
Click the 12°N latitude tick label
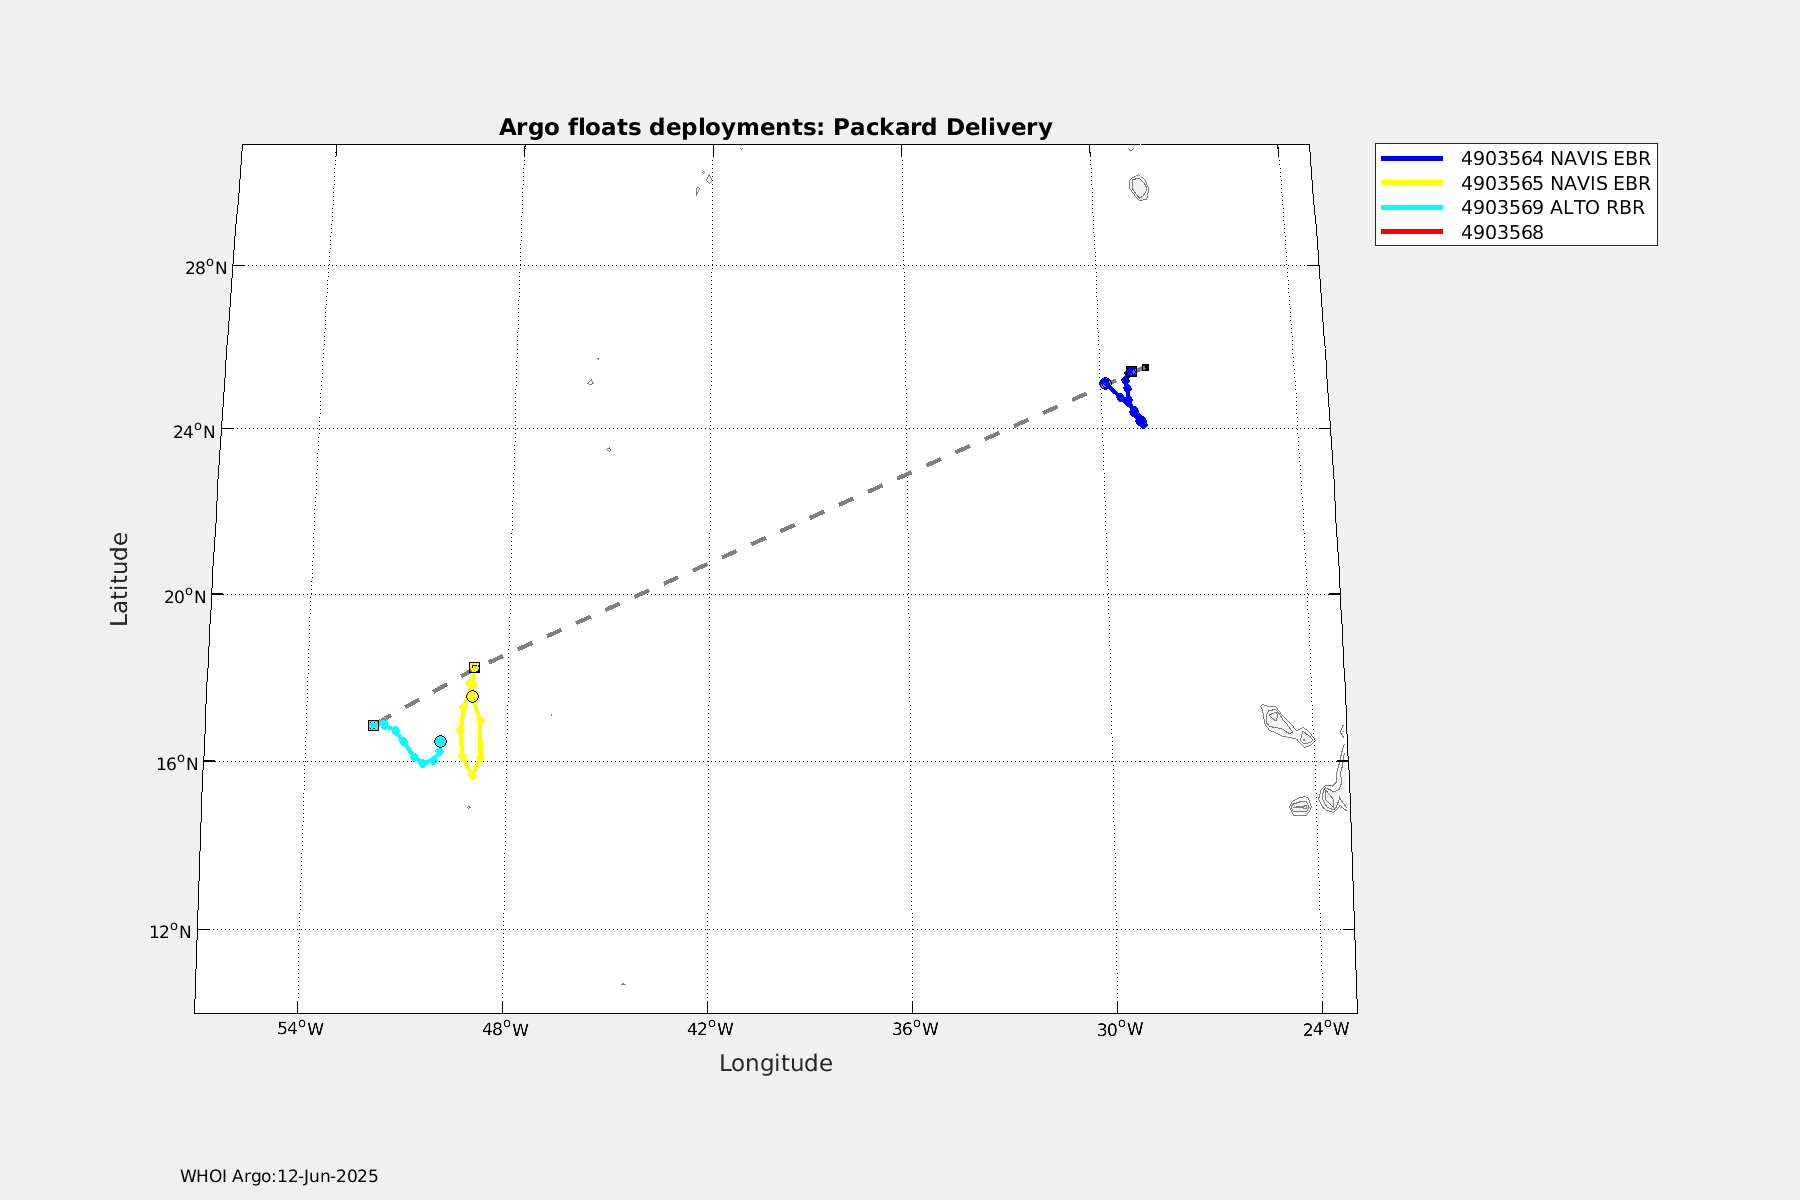click(171, 932)
